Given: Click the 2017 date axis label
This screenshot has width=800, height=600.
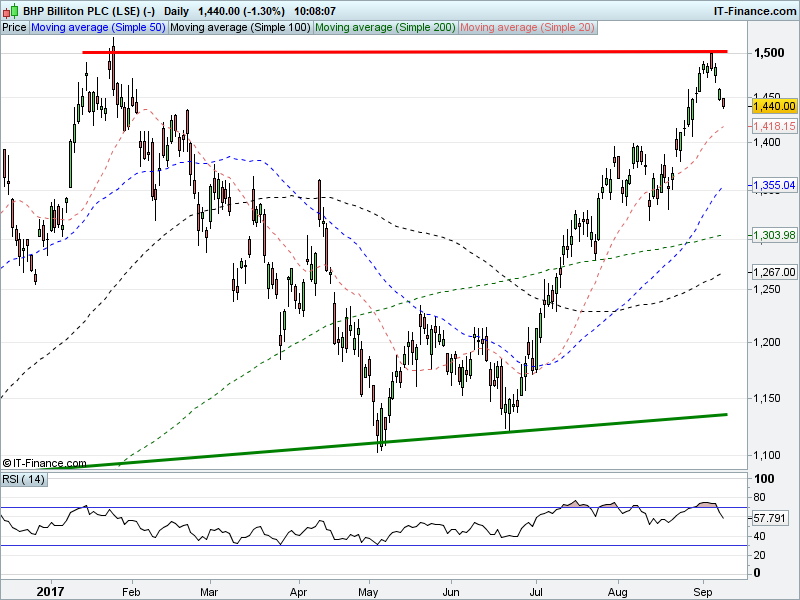Looking at the screenshot, I should 51,592.
